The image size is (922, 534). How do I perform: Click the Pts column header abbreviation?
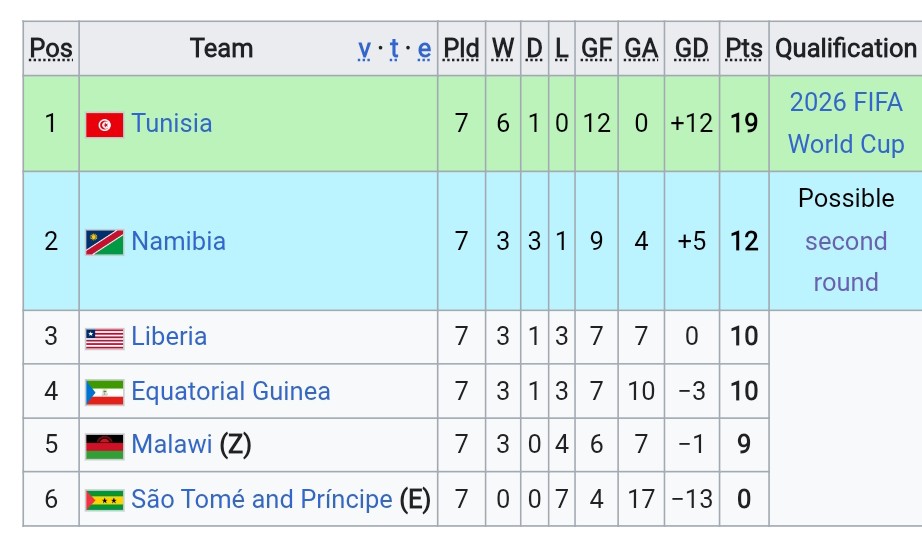(x=744, y=49)
